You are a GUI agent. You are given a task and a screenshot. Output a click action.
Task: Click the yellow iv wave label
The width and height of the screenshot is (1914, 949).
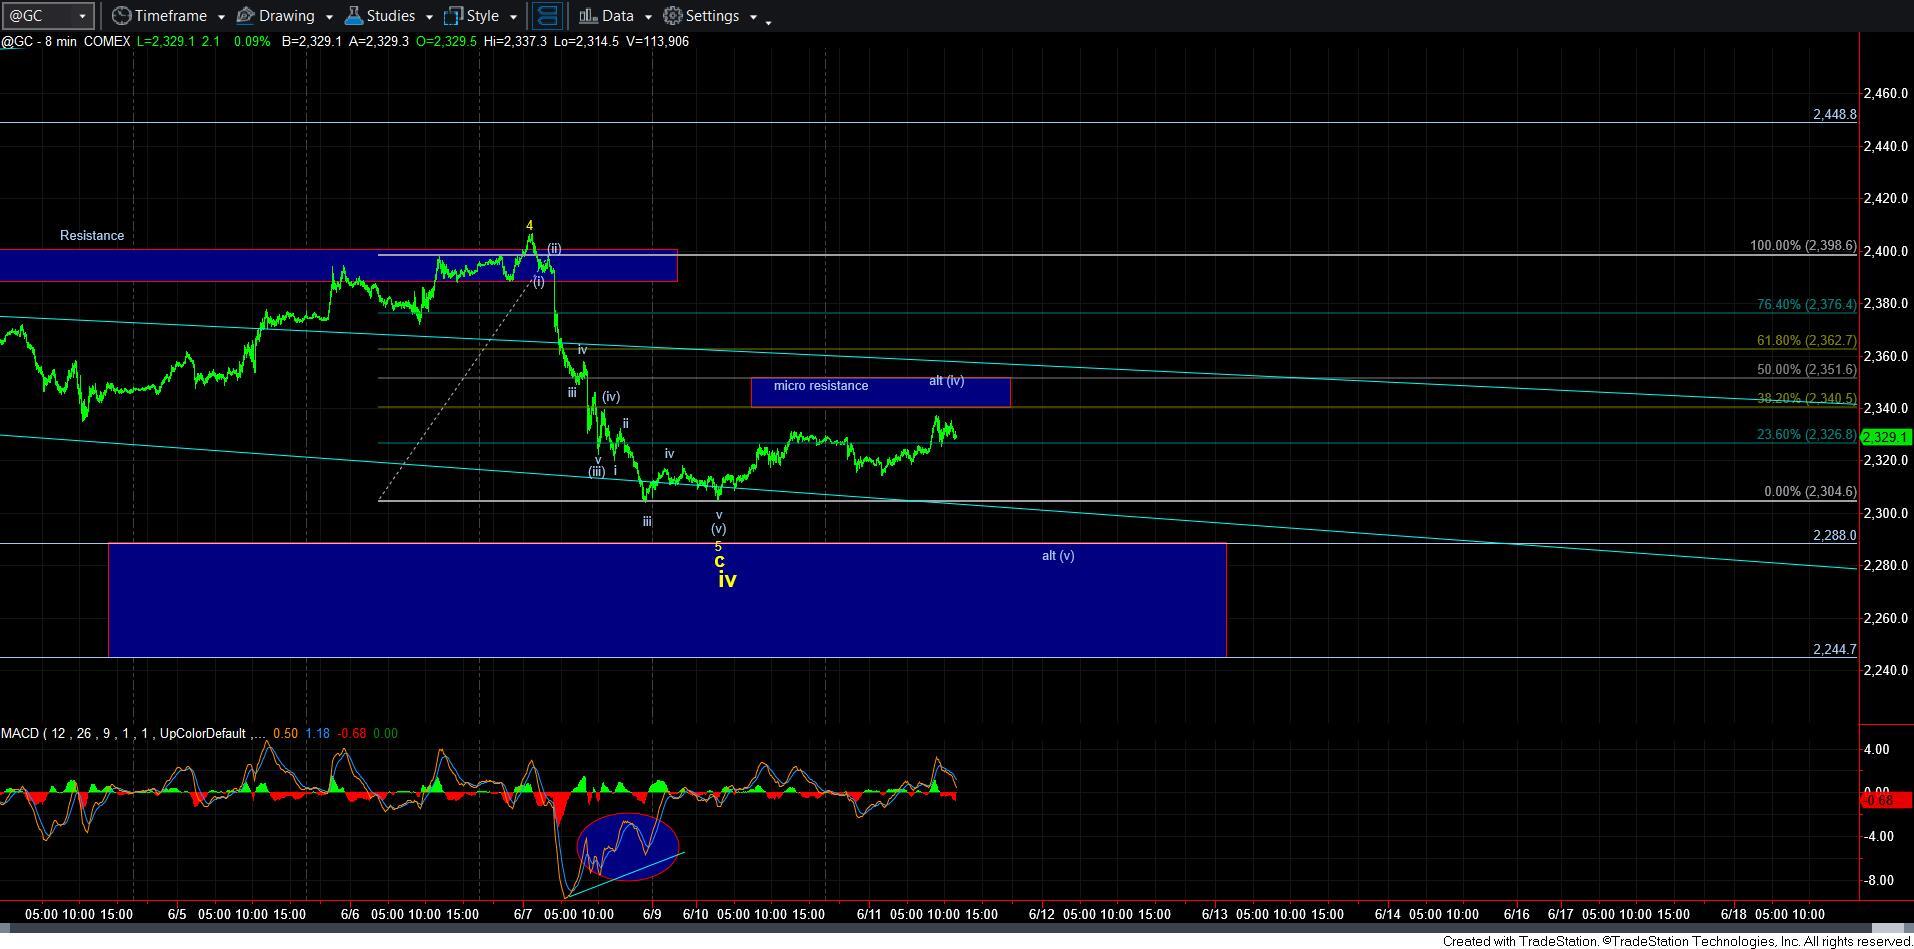(727, 580)
